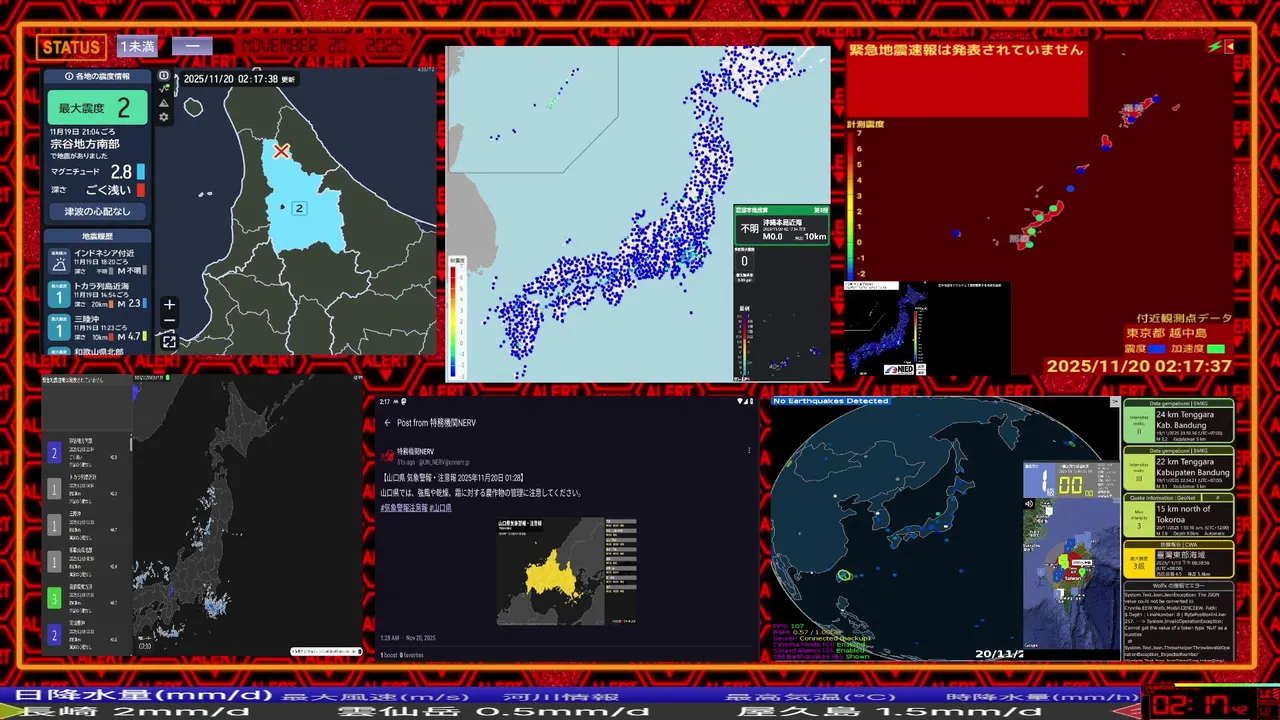Open the warning triangle icon in map sidebar
This screenshot has width=1280, height=720.
click(164, 102)
